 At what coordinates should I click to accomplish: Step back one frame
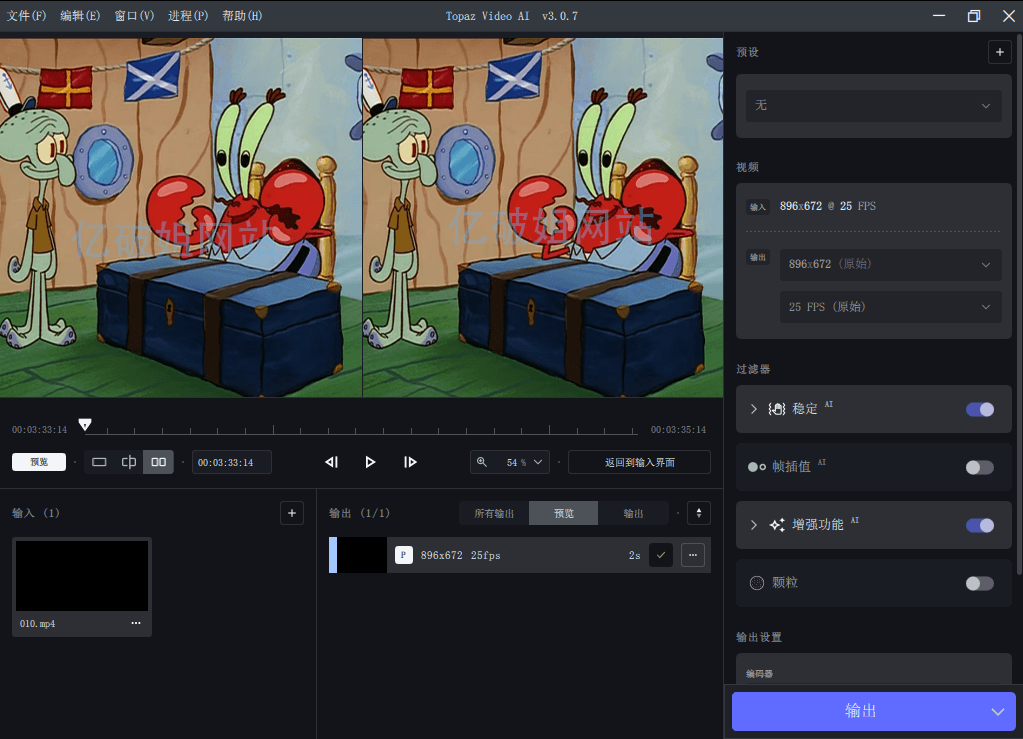pyautogui.click(x=331, y=462)
